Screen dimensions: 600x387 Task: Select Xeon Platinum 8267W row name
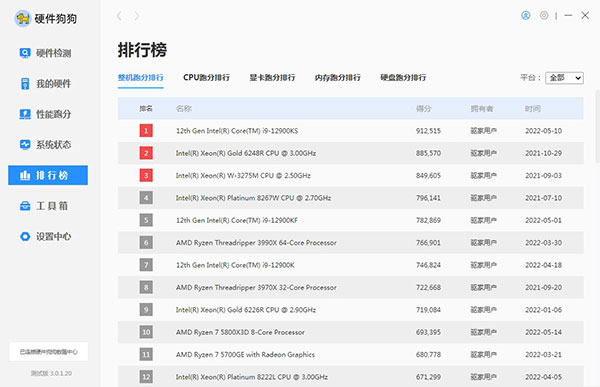tap(253, 198)
